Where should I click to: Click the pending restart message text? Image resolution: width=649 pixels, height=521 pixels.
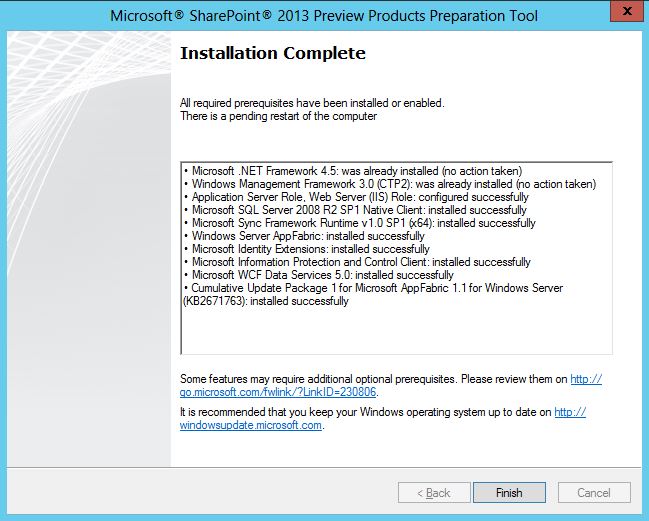tap(278, 116)
